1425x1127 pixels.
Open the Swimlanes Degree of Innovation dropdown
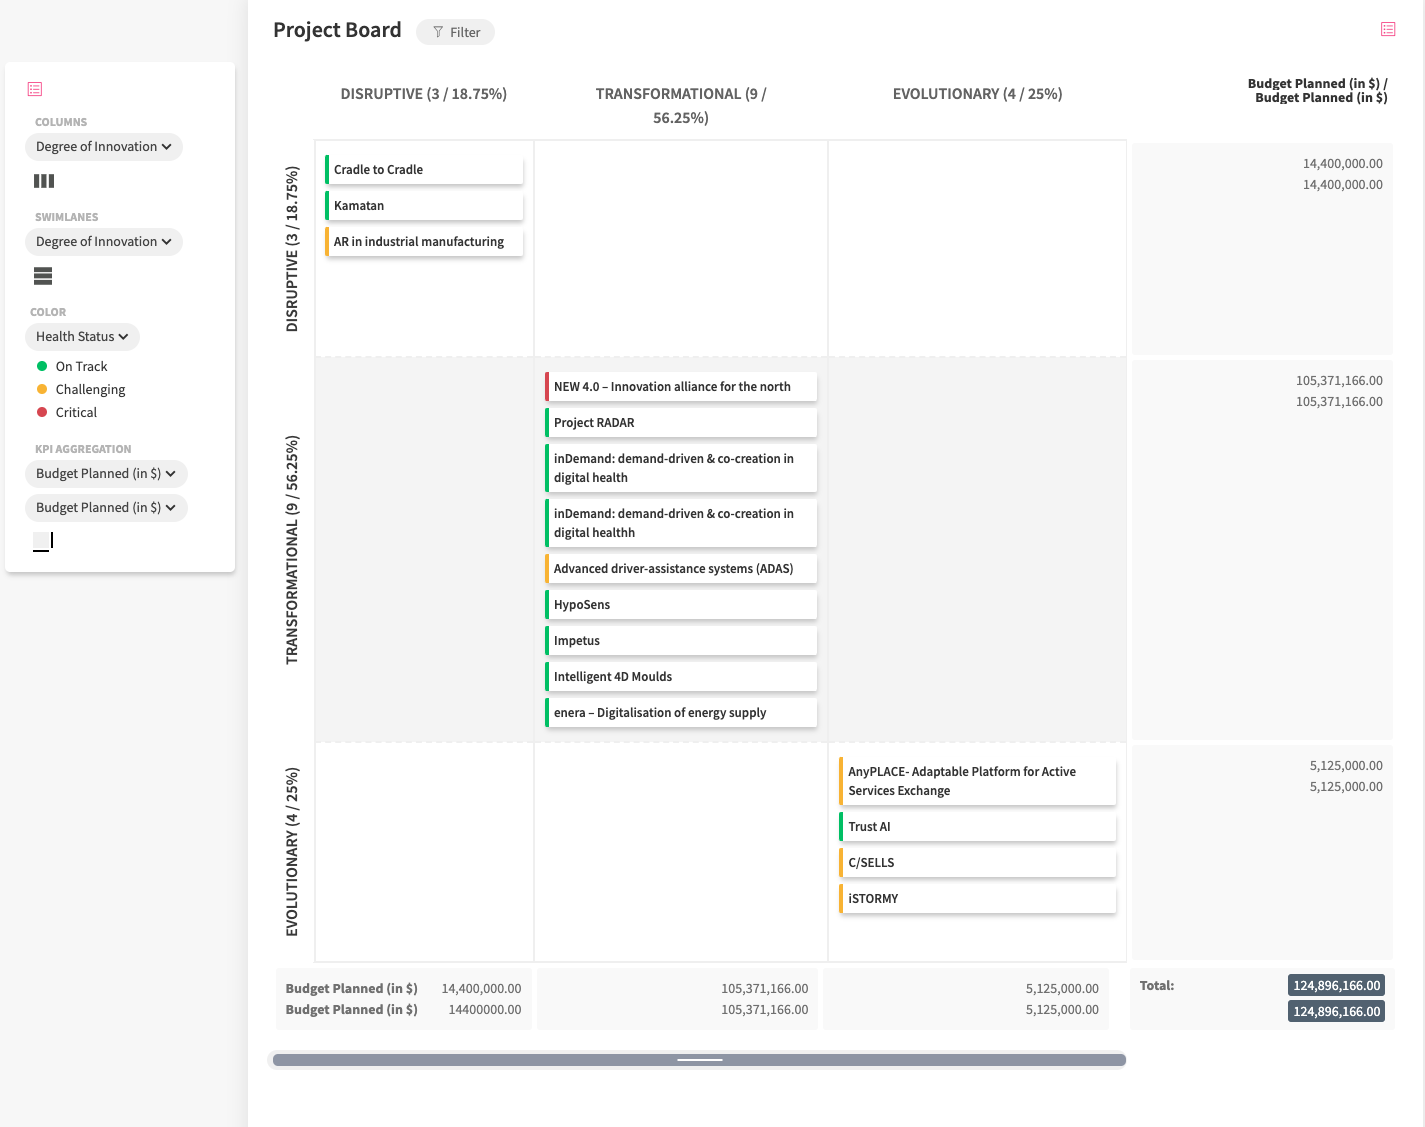103,242
